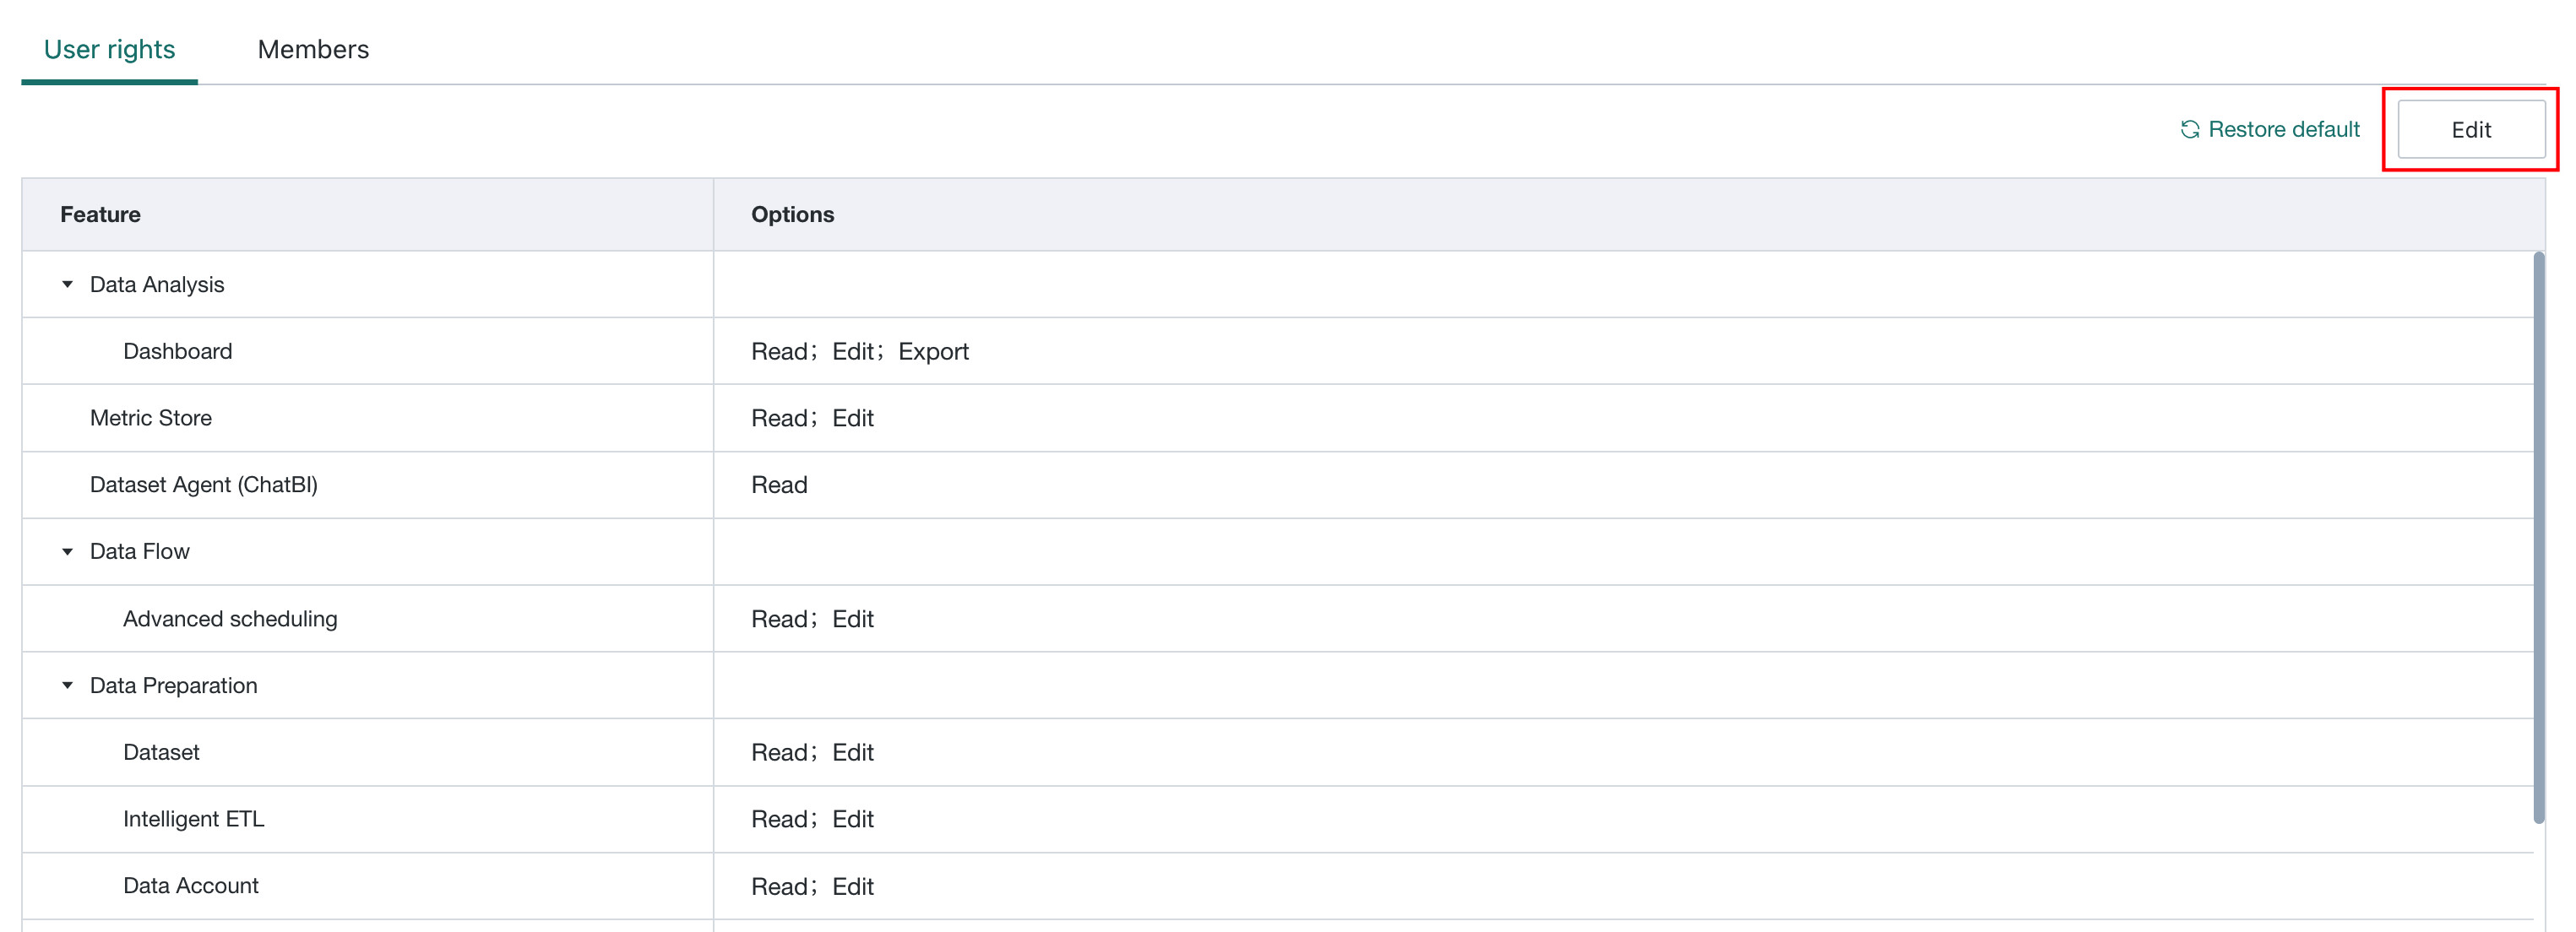The width and height of the screenshot is (2576, 932).
Task: Open the Members tab
Action: [313, 49]
